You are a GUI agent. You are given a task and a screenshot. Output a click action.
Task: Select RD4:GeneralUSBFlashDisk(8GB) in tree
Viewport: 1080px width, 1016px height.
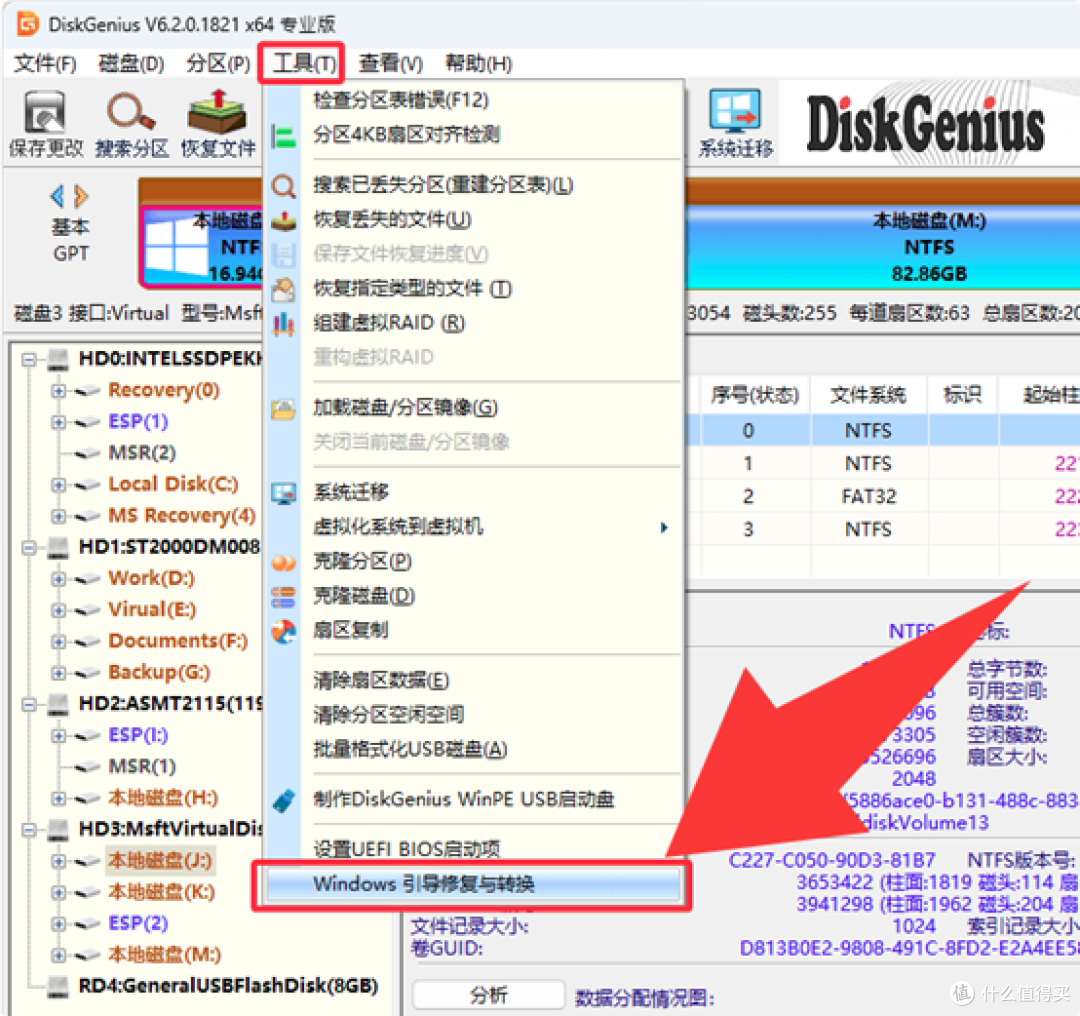click(228, 986)
